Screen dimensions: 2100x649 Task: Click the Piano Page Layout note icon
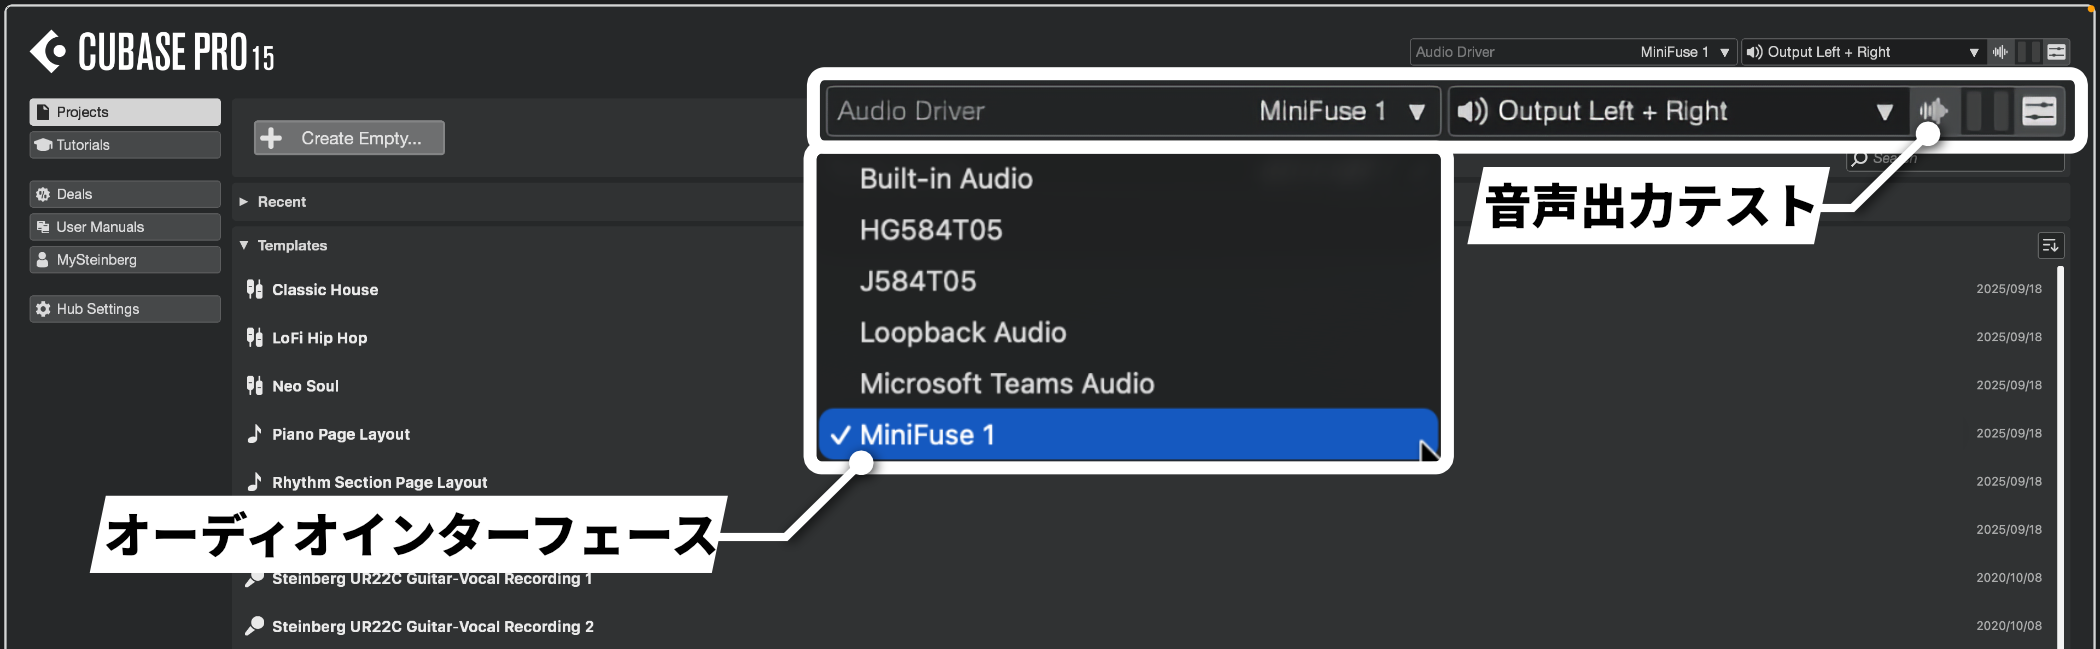pyautogui.click(x=255, y=434)
